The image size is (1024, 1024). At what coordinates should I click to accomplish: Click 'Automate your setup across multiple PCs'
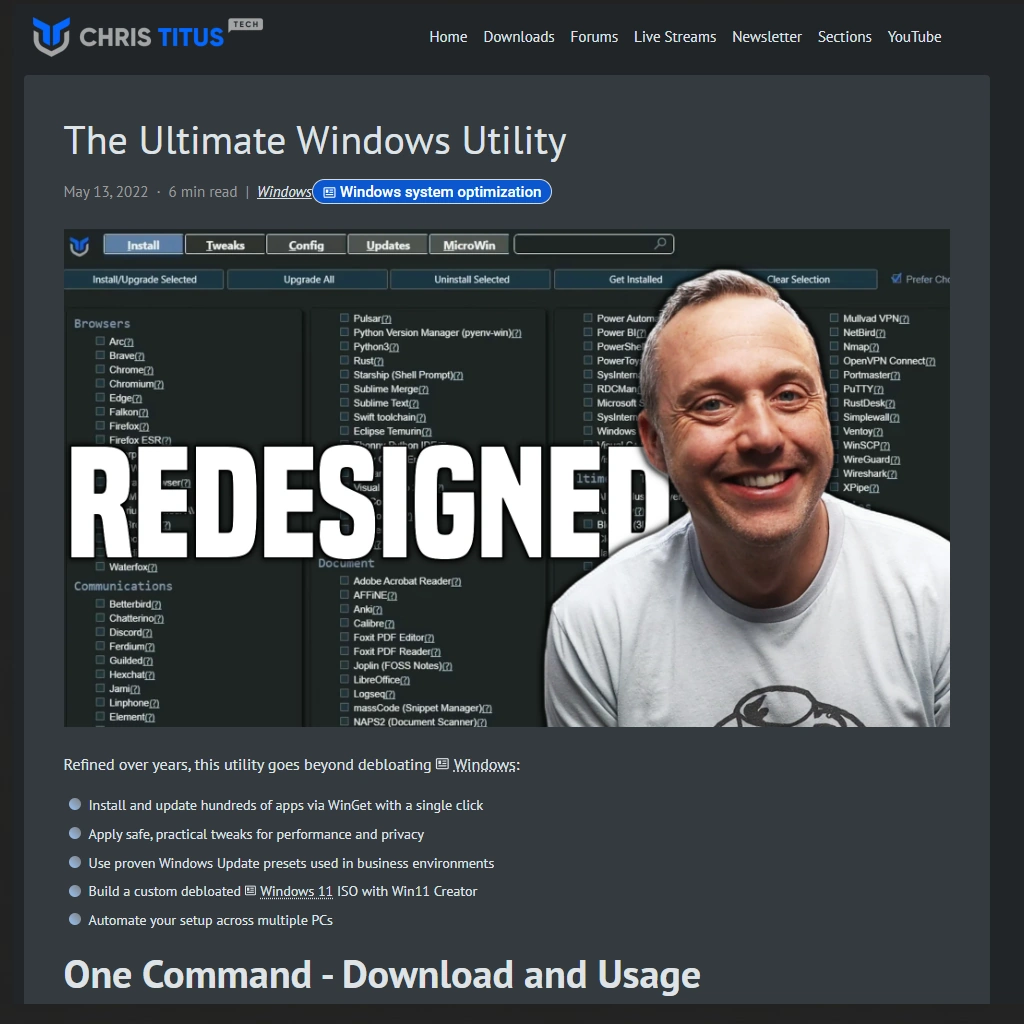(210, 920)
